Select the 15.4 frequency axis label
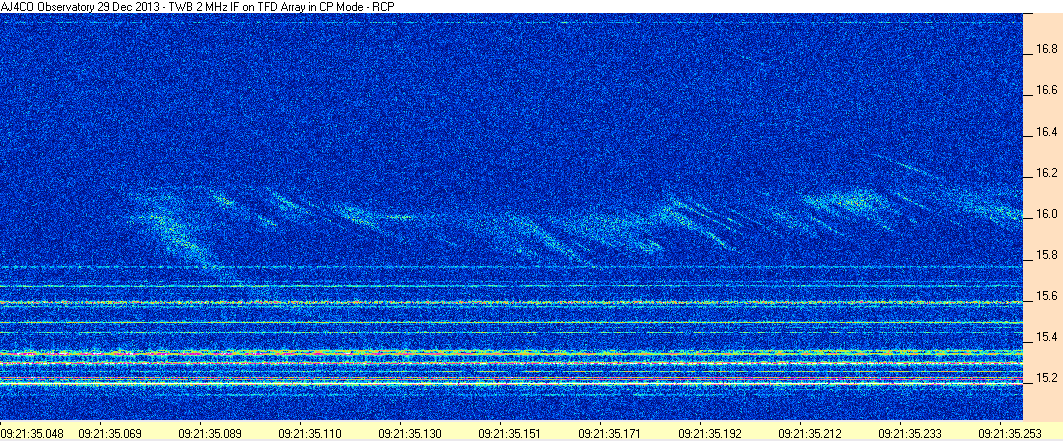This screenshot has height=441, width=1063. (1047, 337)
